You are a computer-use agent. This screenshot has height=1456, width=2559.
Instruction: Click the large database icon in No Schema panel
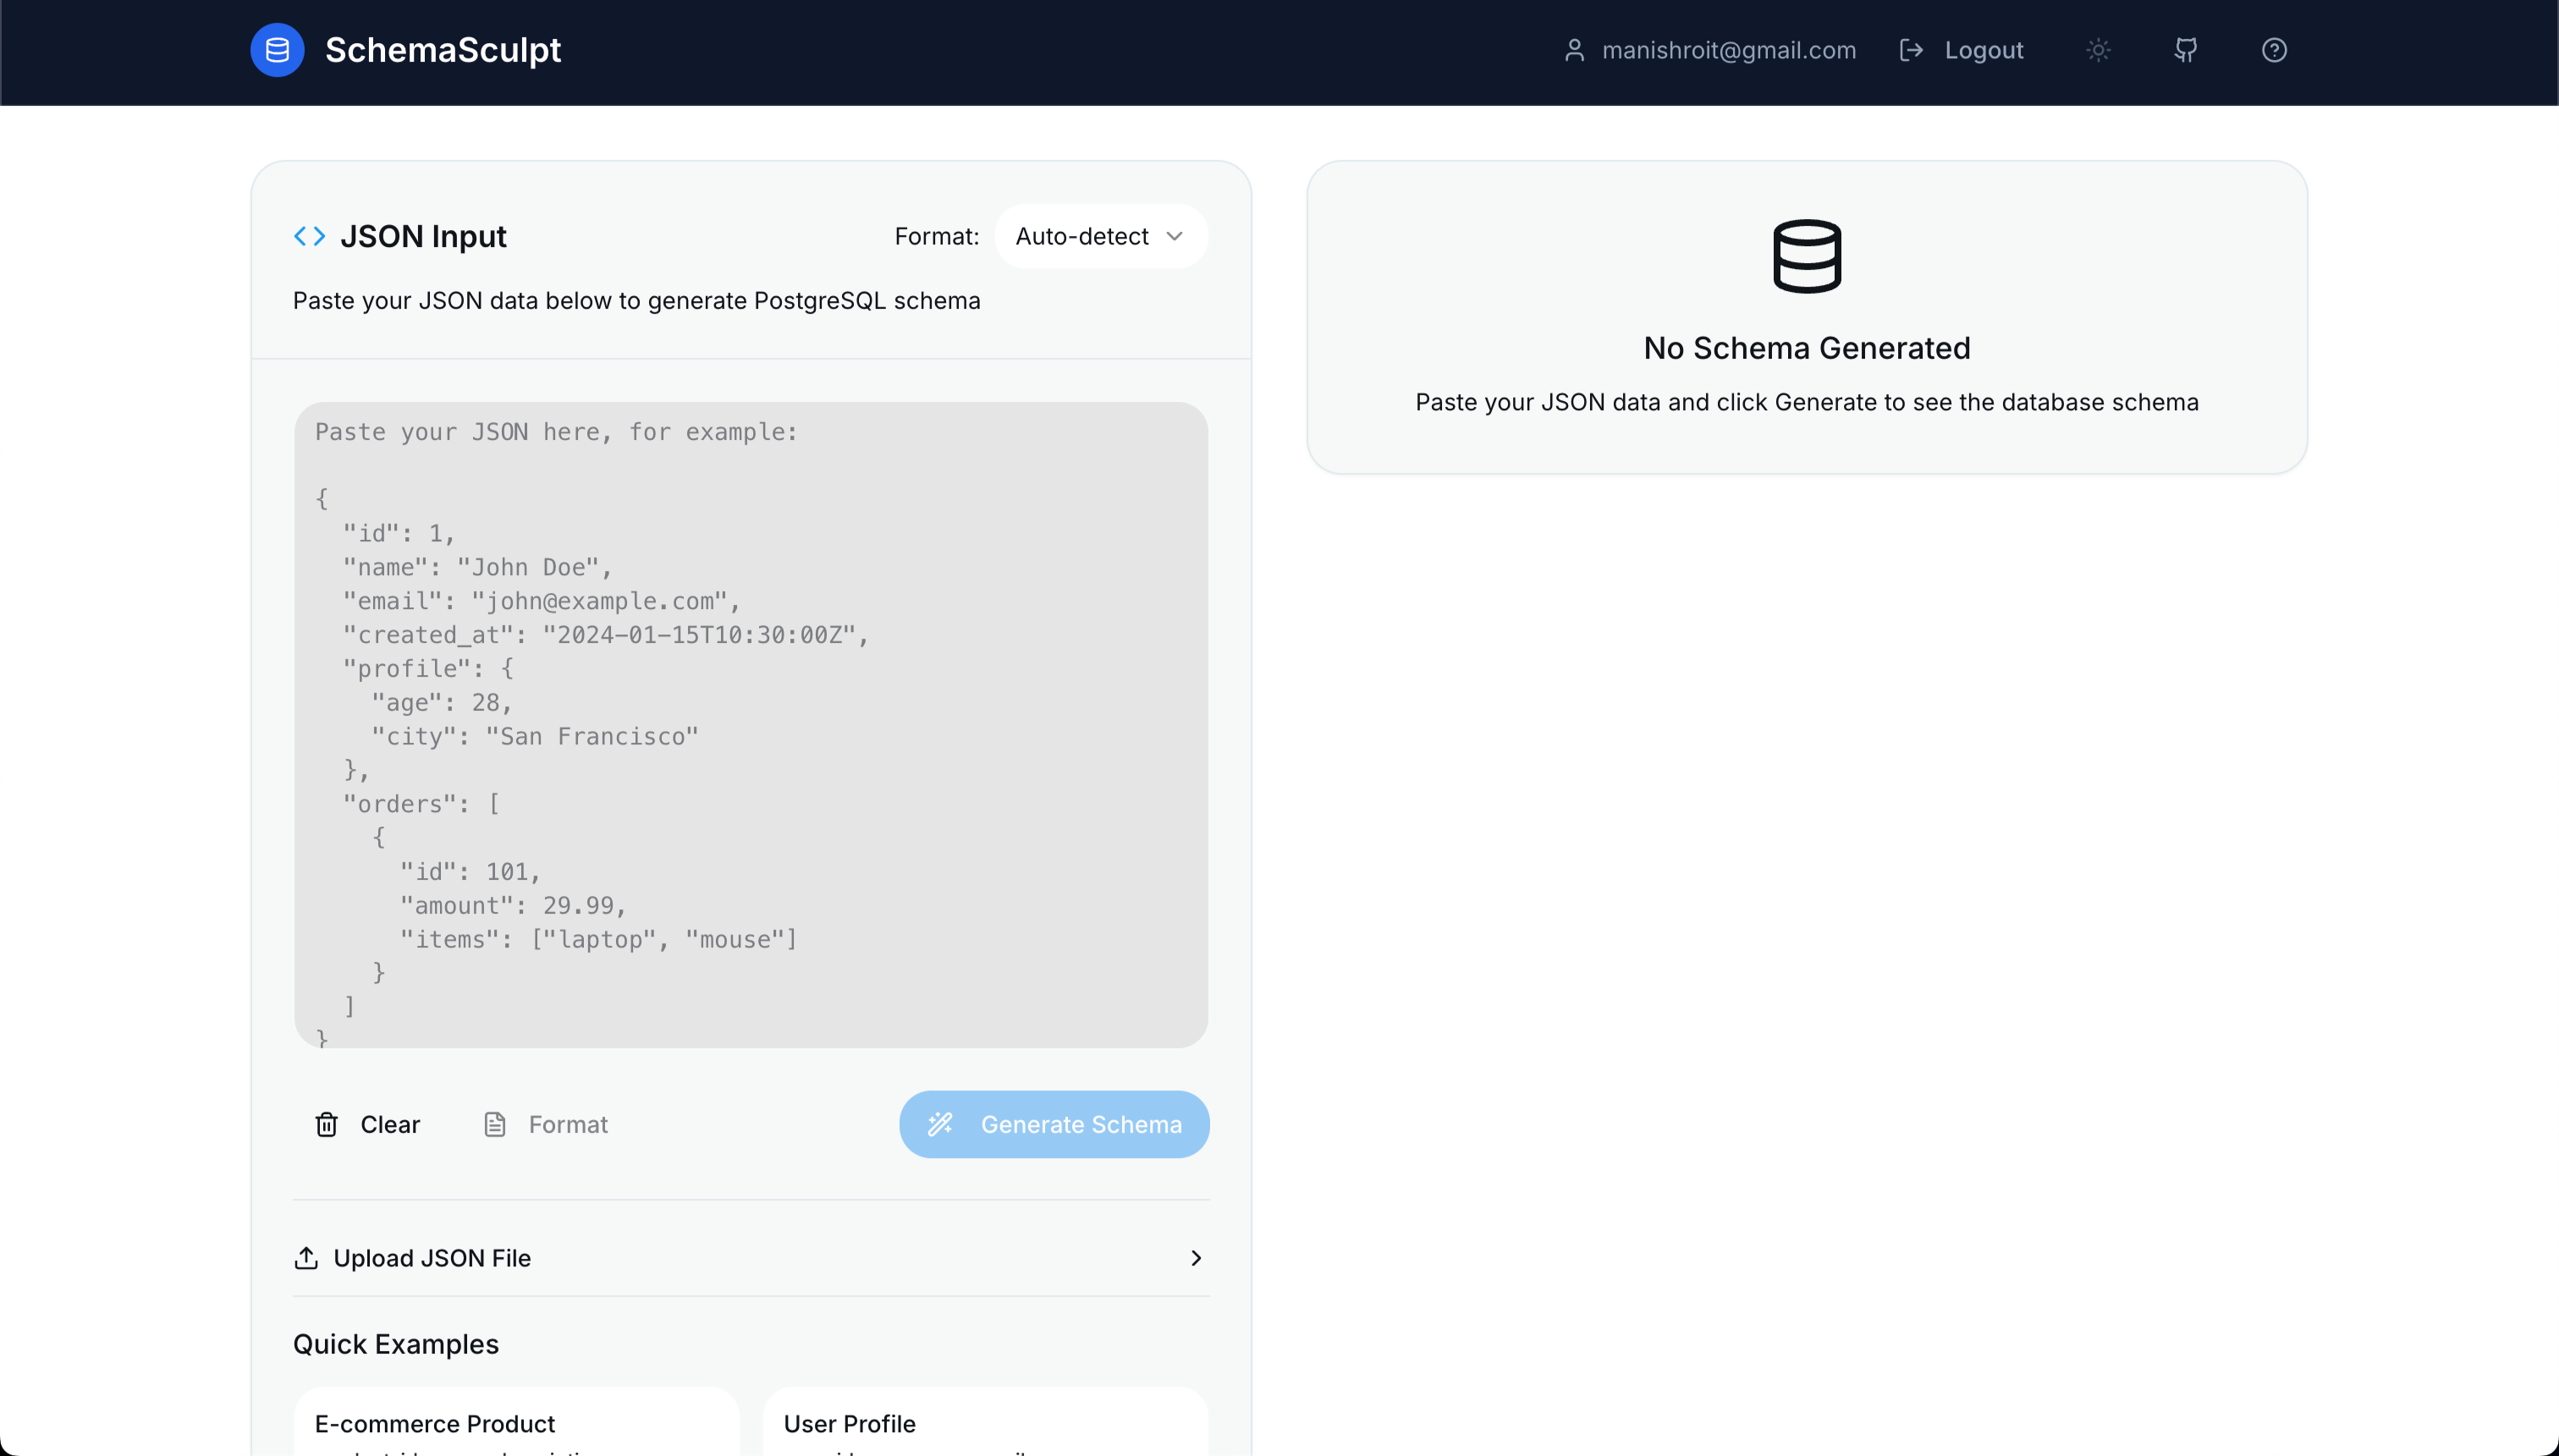pos(1807,257)
